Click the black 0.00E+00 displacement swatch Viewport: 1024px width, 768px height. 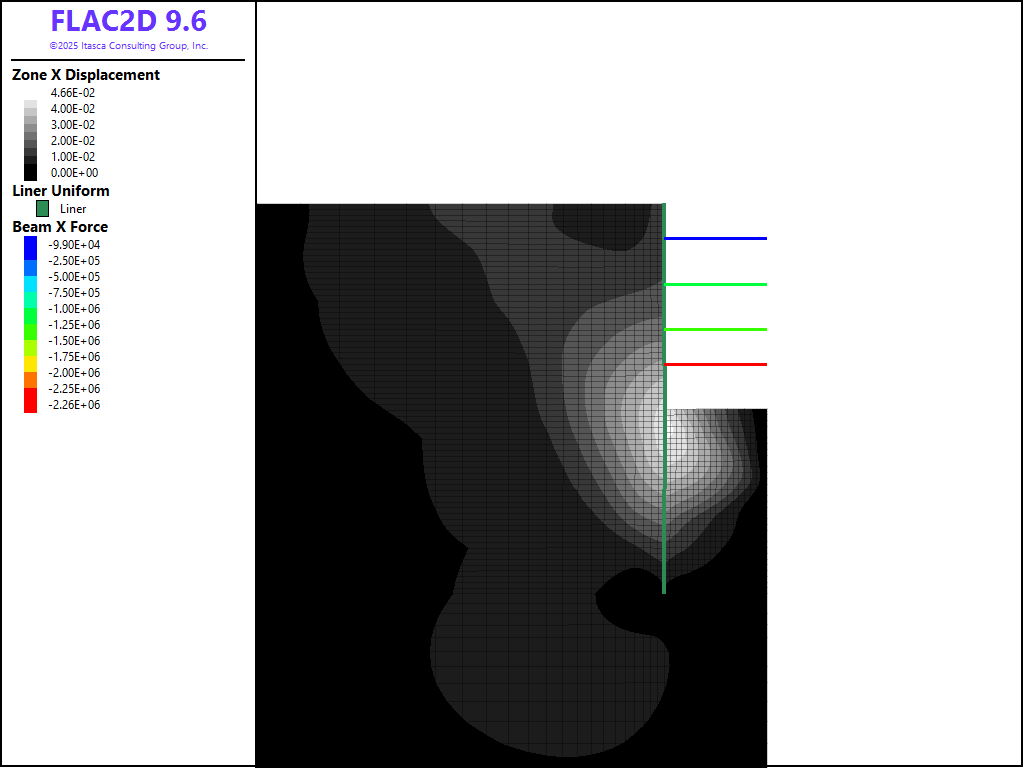31,172
